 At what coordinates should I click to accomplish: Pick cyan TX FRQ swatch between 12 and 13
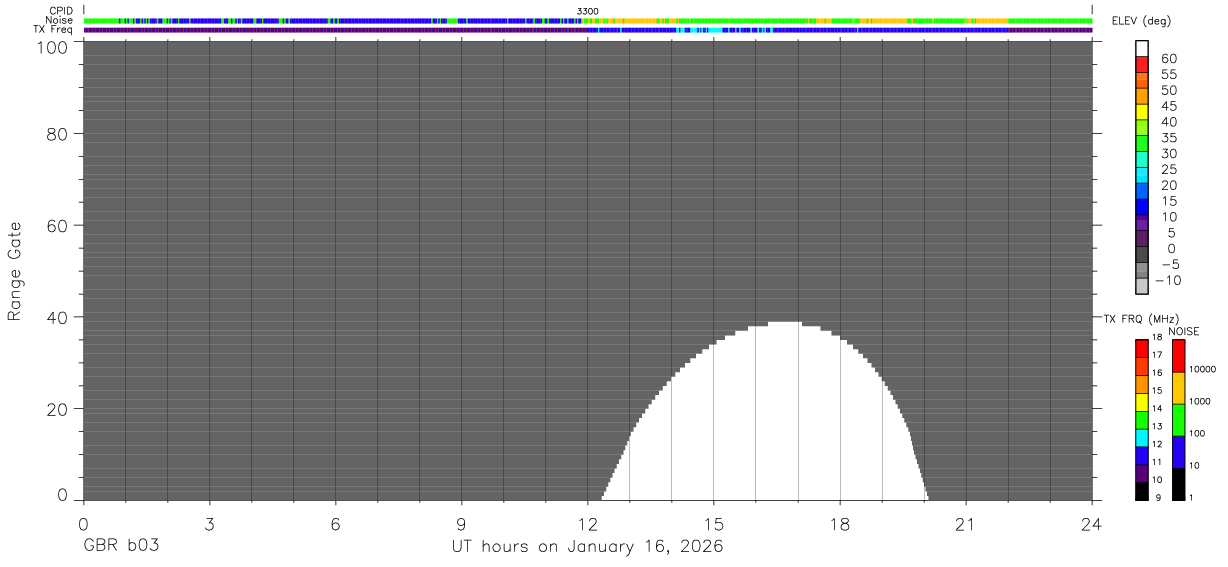pyautogui.click(x=1142, y=437)
